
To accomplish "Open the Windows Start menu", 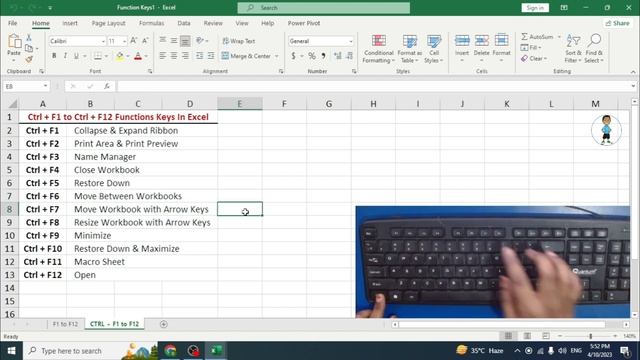I will point(11,351).
